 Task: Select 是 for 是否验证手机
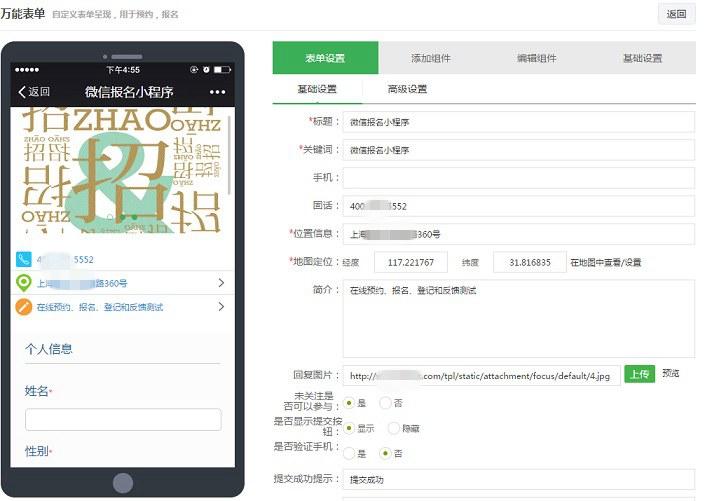click(x=349, y=453)
